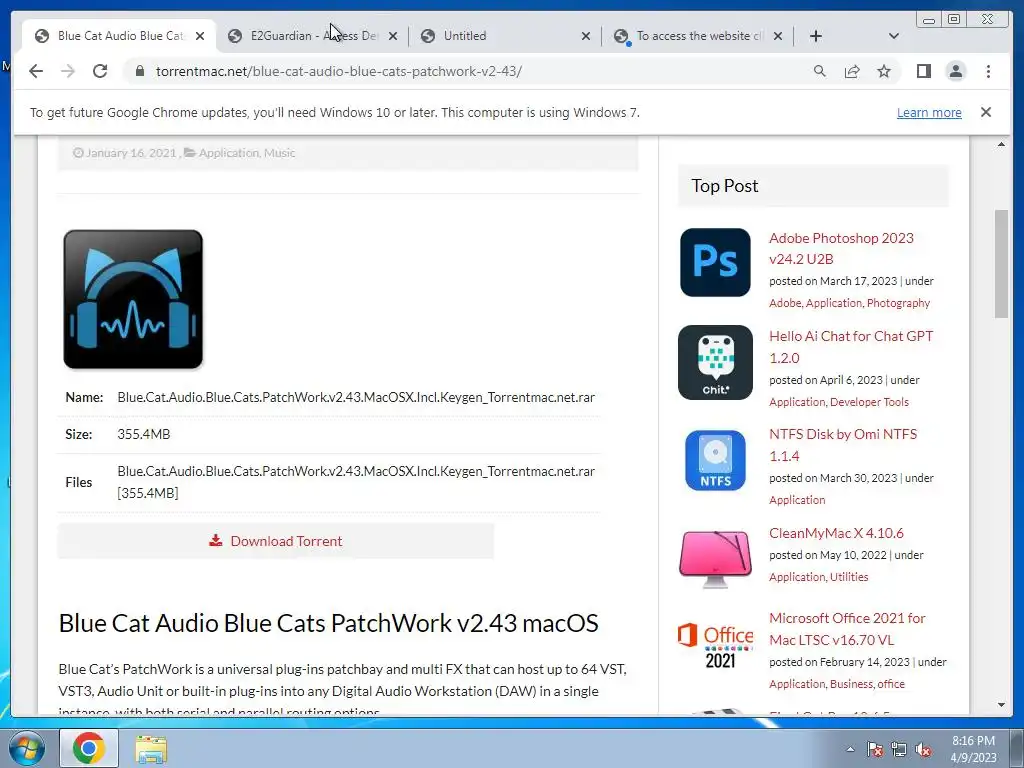The image size is (1024, 768).
Task: Open the Music category link under the date
Action: [x=280, y=153]
